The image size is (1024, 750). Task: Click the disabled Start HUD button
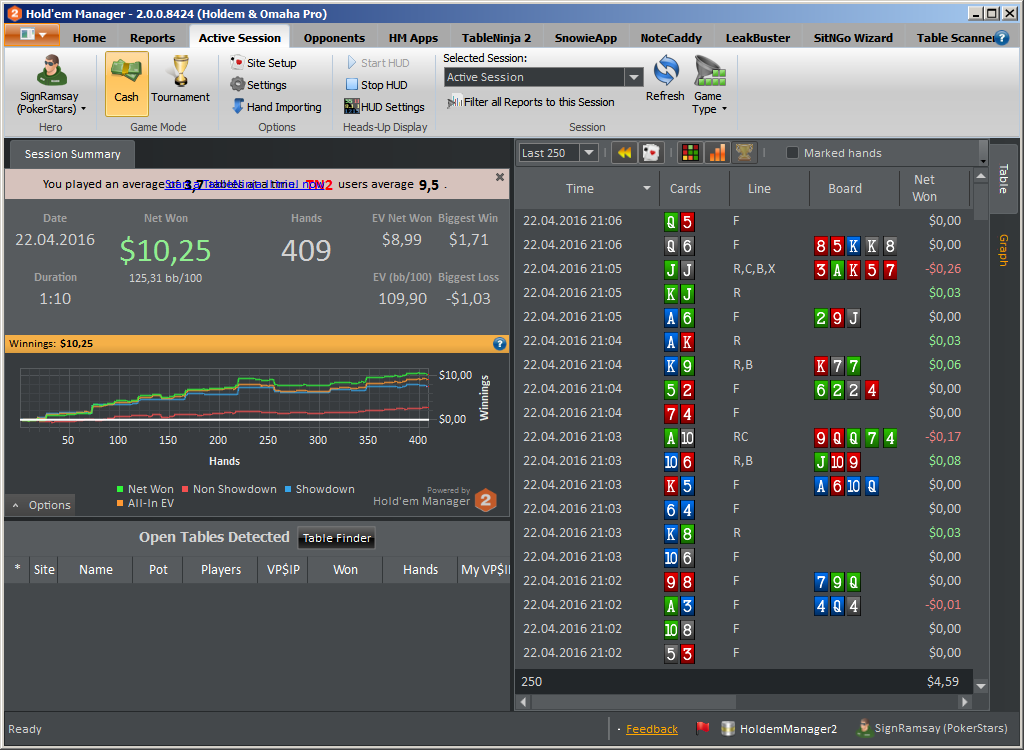click(378, 63)
